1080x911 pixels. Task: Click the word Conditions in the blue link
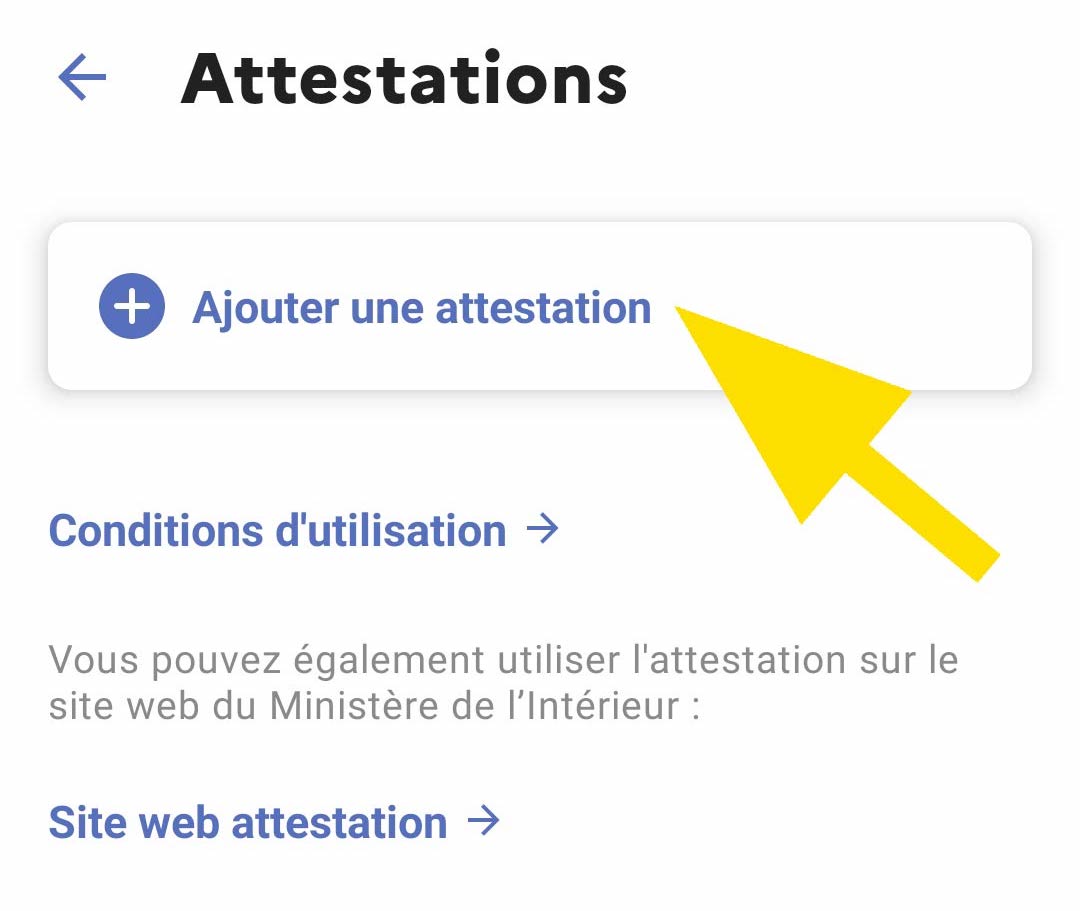[156, 531]
